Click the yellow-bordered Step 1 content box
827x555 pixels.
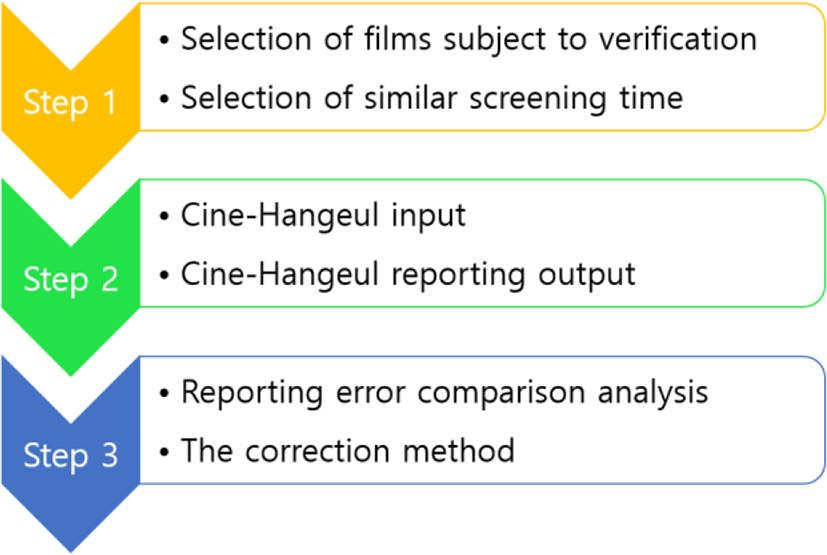pos(482,66)
